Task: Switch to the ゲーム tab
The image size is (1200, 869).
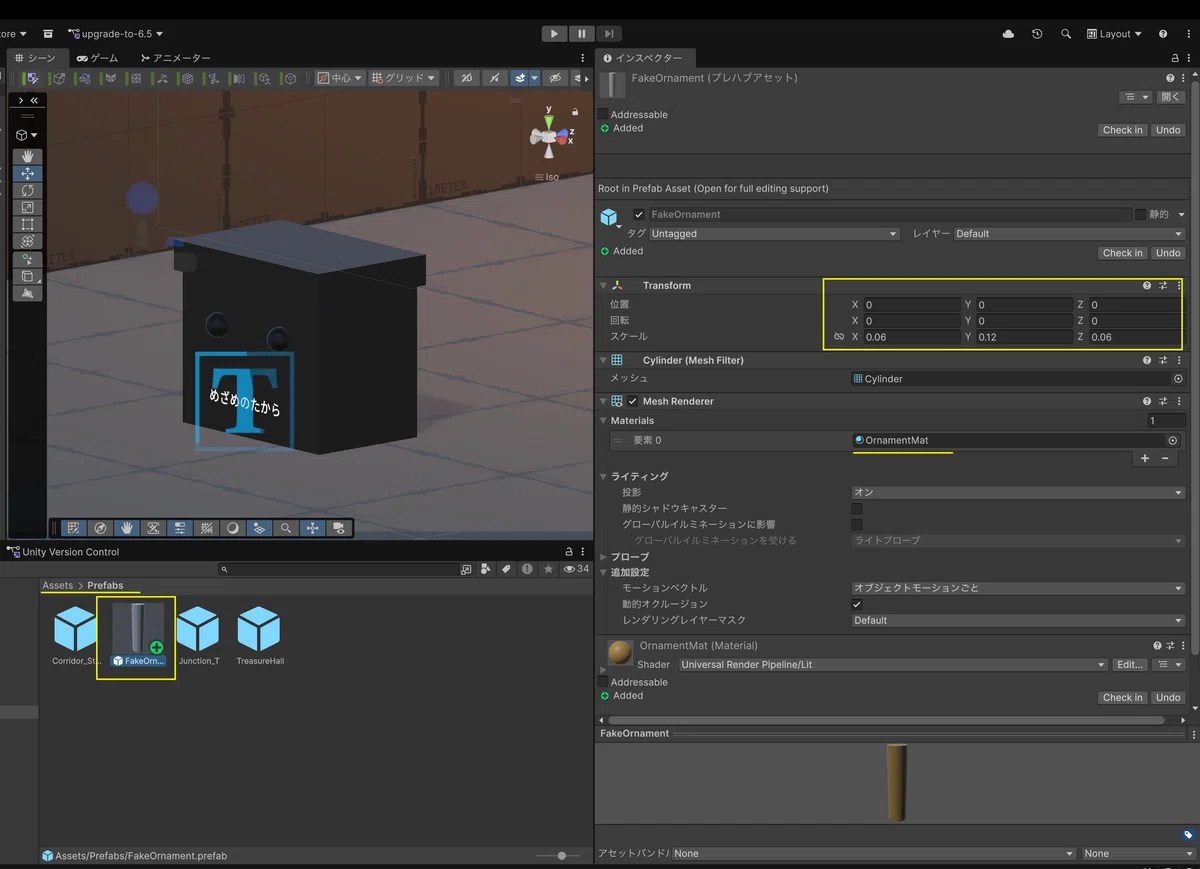Action: point(98,58)
